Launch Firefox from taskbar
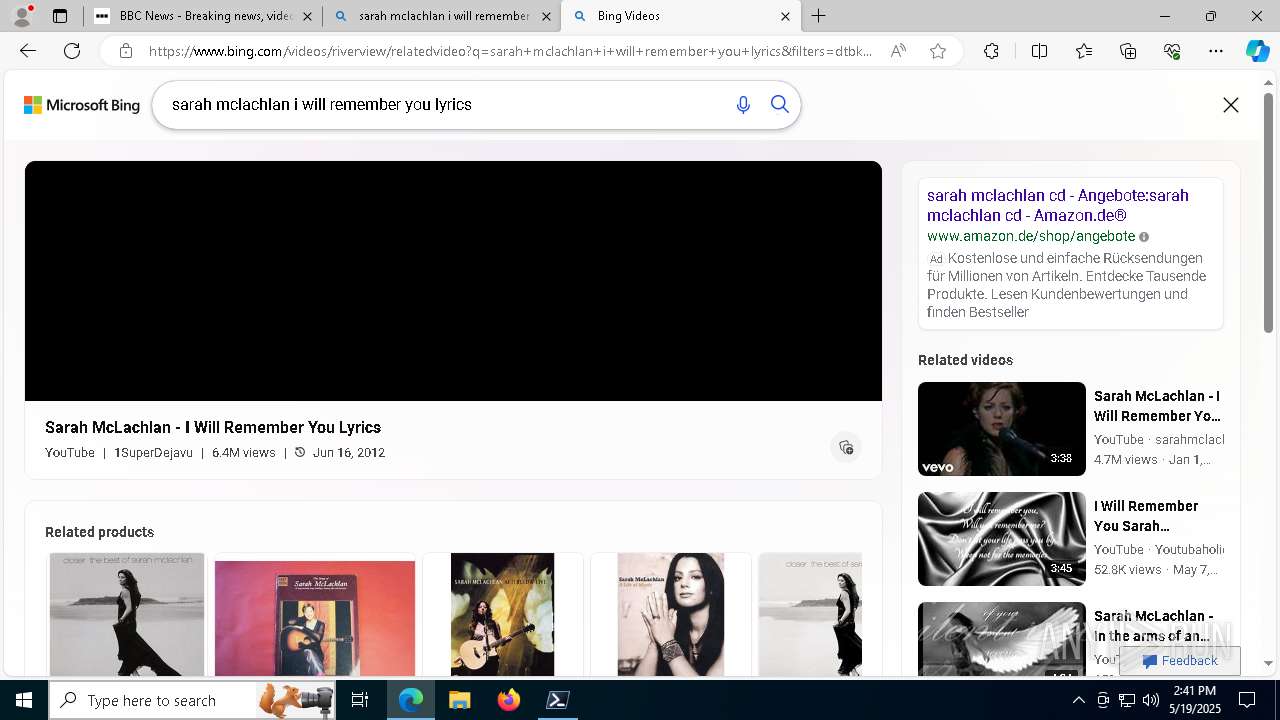This screenshot has height=720, width=1280. (x=508, y=700)
